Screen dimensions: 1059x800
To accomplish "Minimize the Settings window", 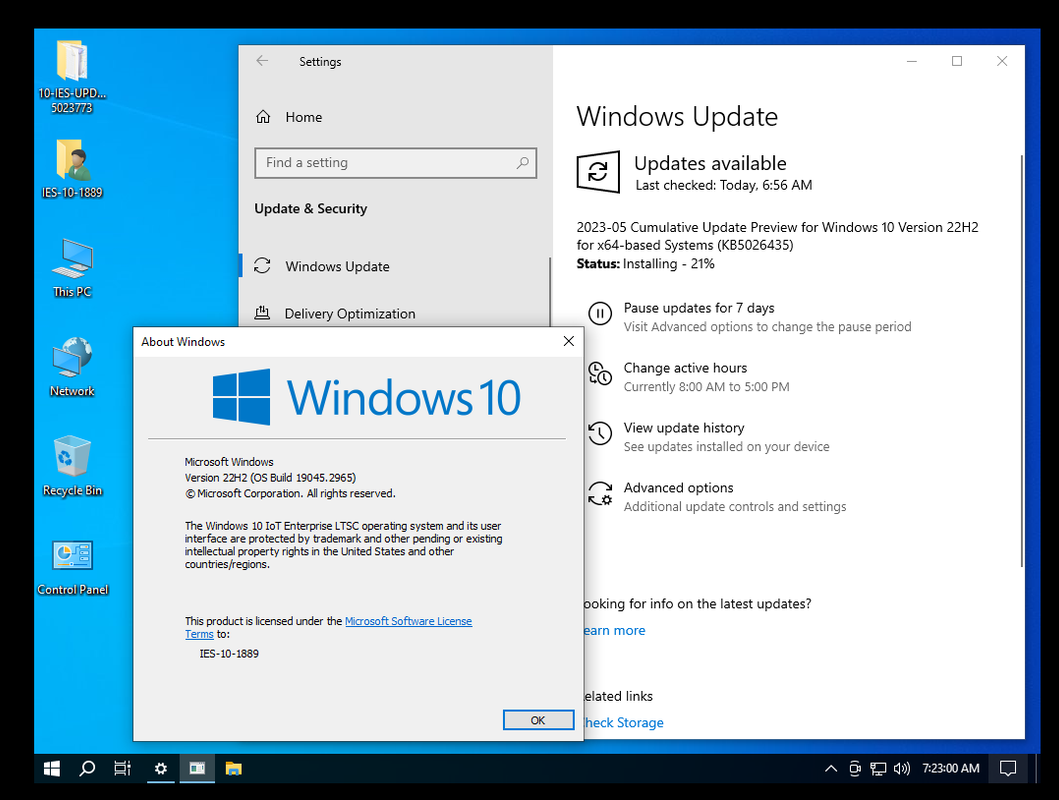I will click(912, 61).
